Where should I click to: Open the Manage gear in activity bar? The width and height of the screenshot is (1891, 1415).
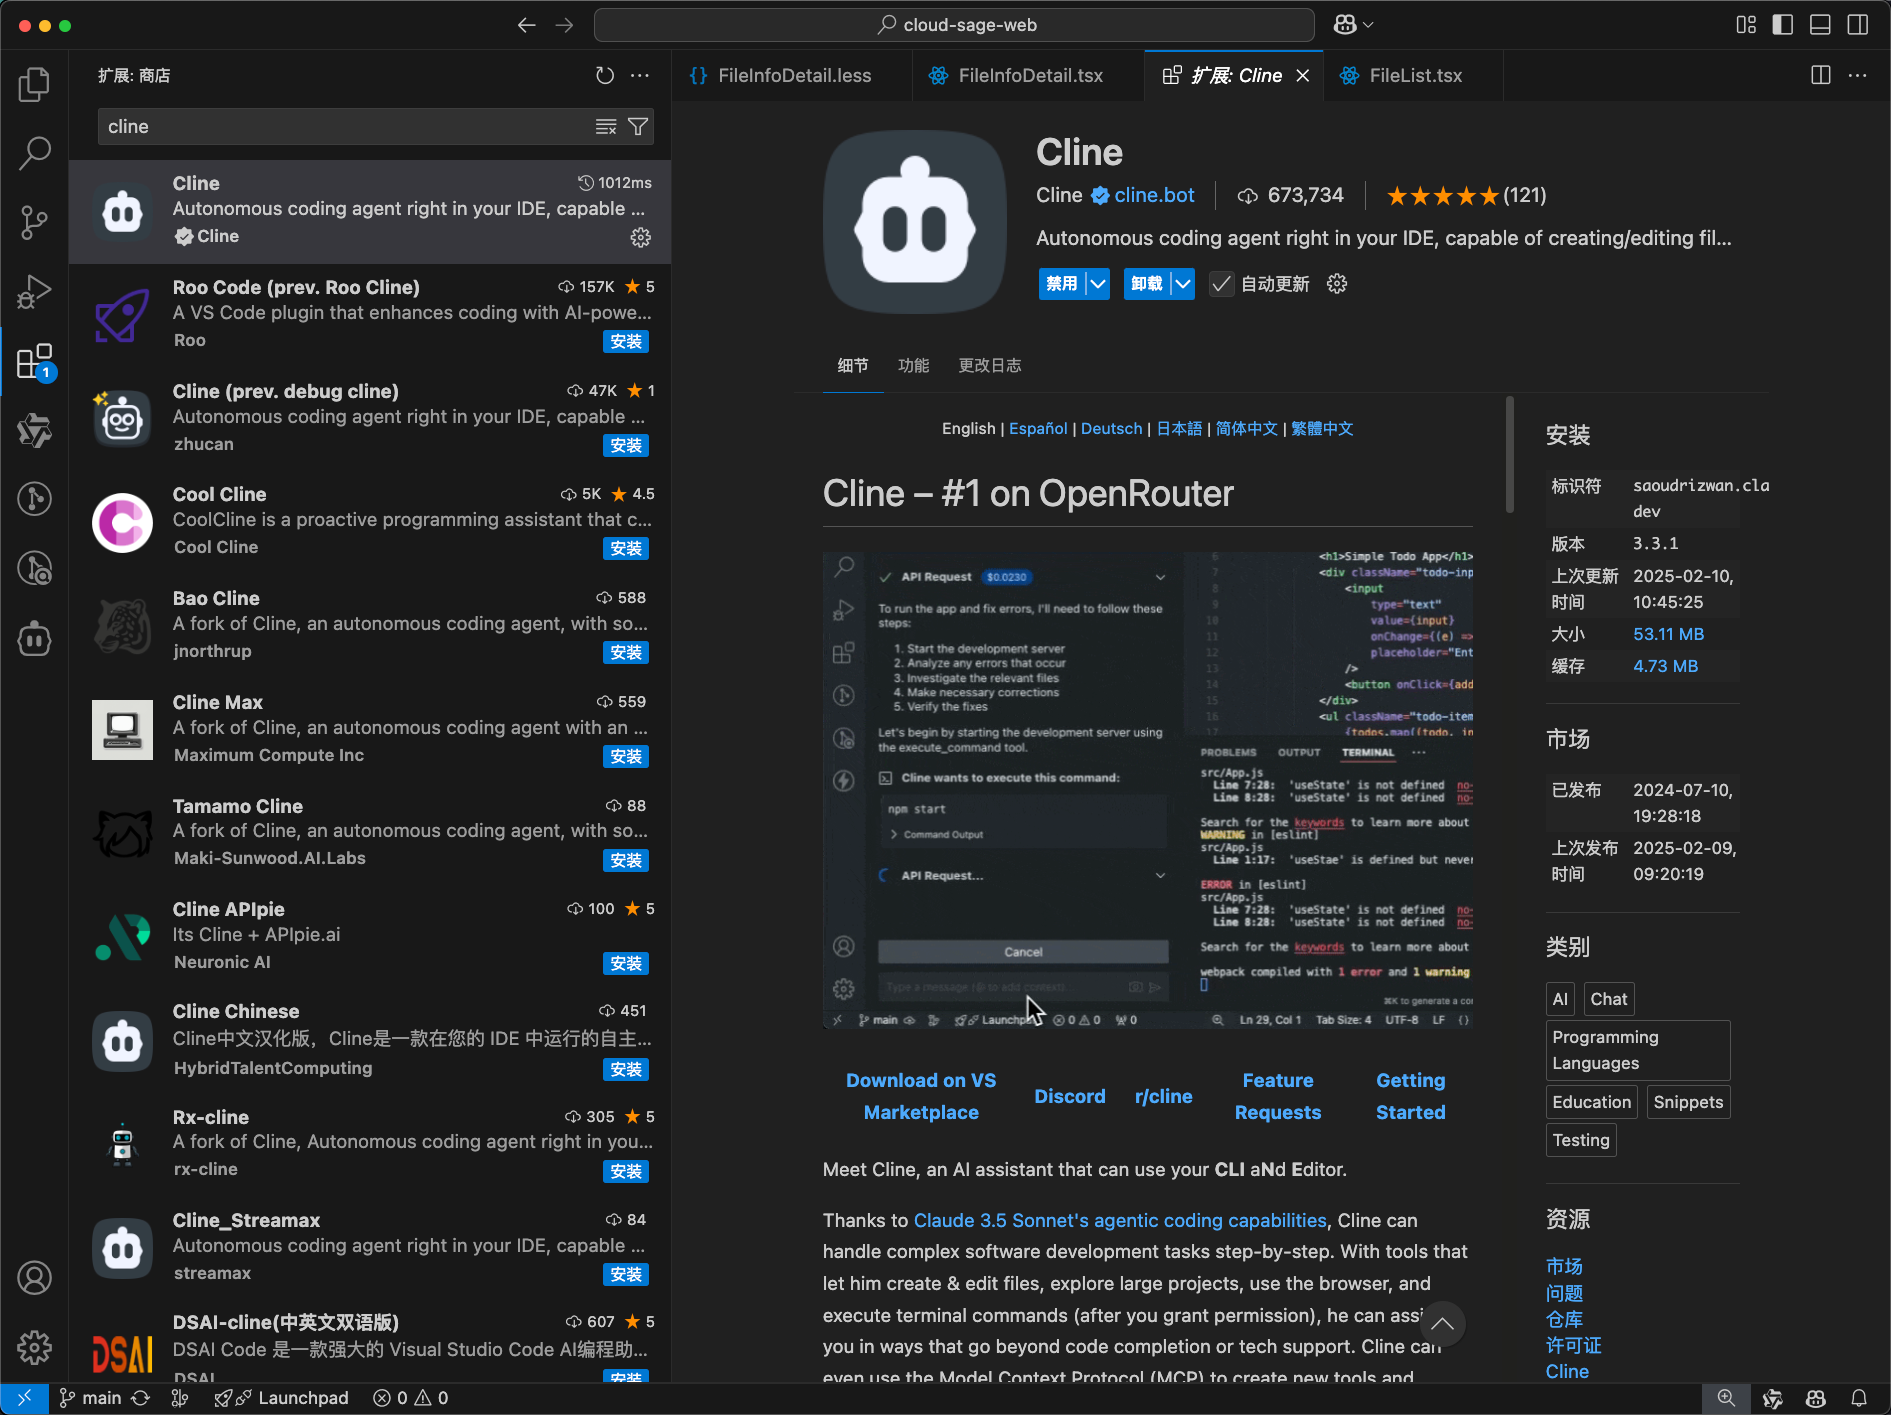click(34, 1347)
